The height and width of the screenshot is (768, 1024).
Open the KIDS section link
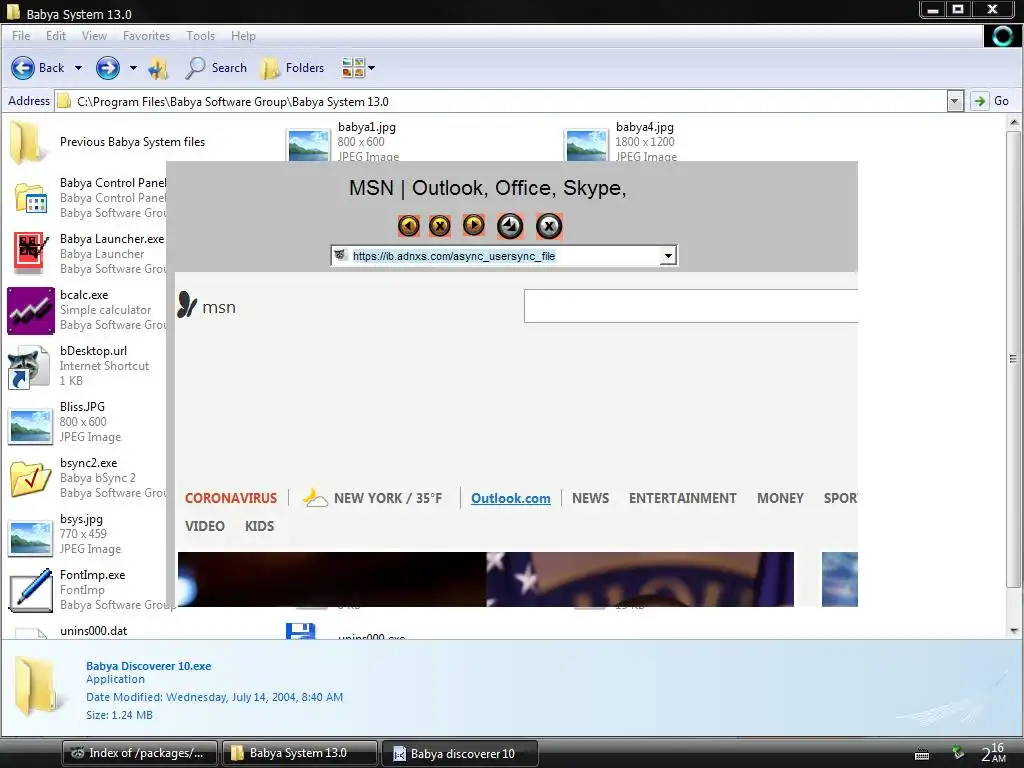tap(259, 526)
